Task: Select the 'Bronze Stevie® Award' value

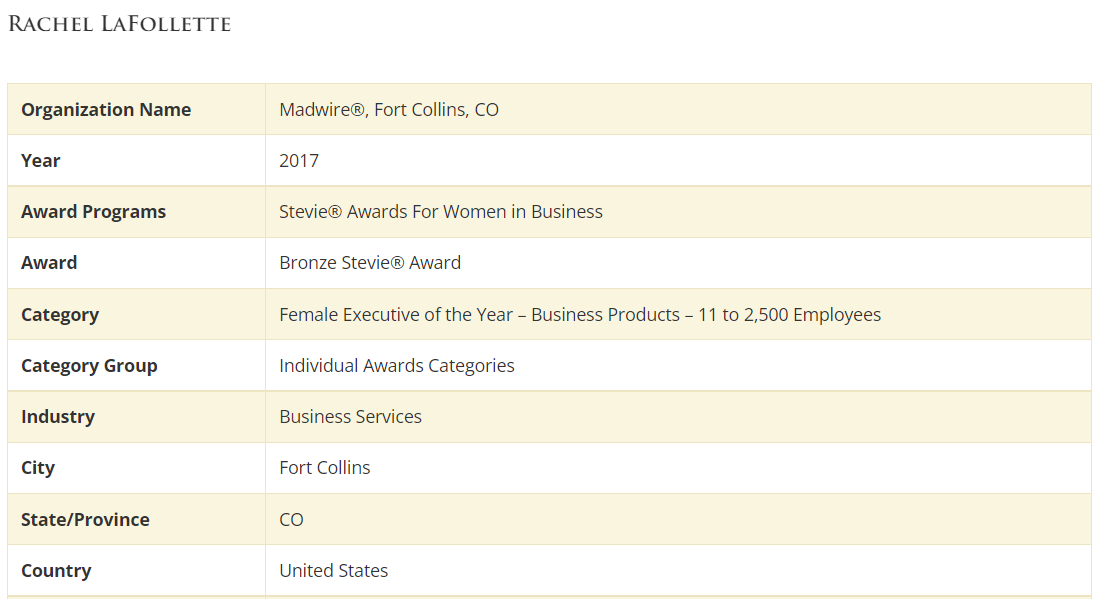Action: click(x=370, y=262)
